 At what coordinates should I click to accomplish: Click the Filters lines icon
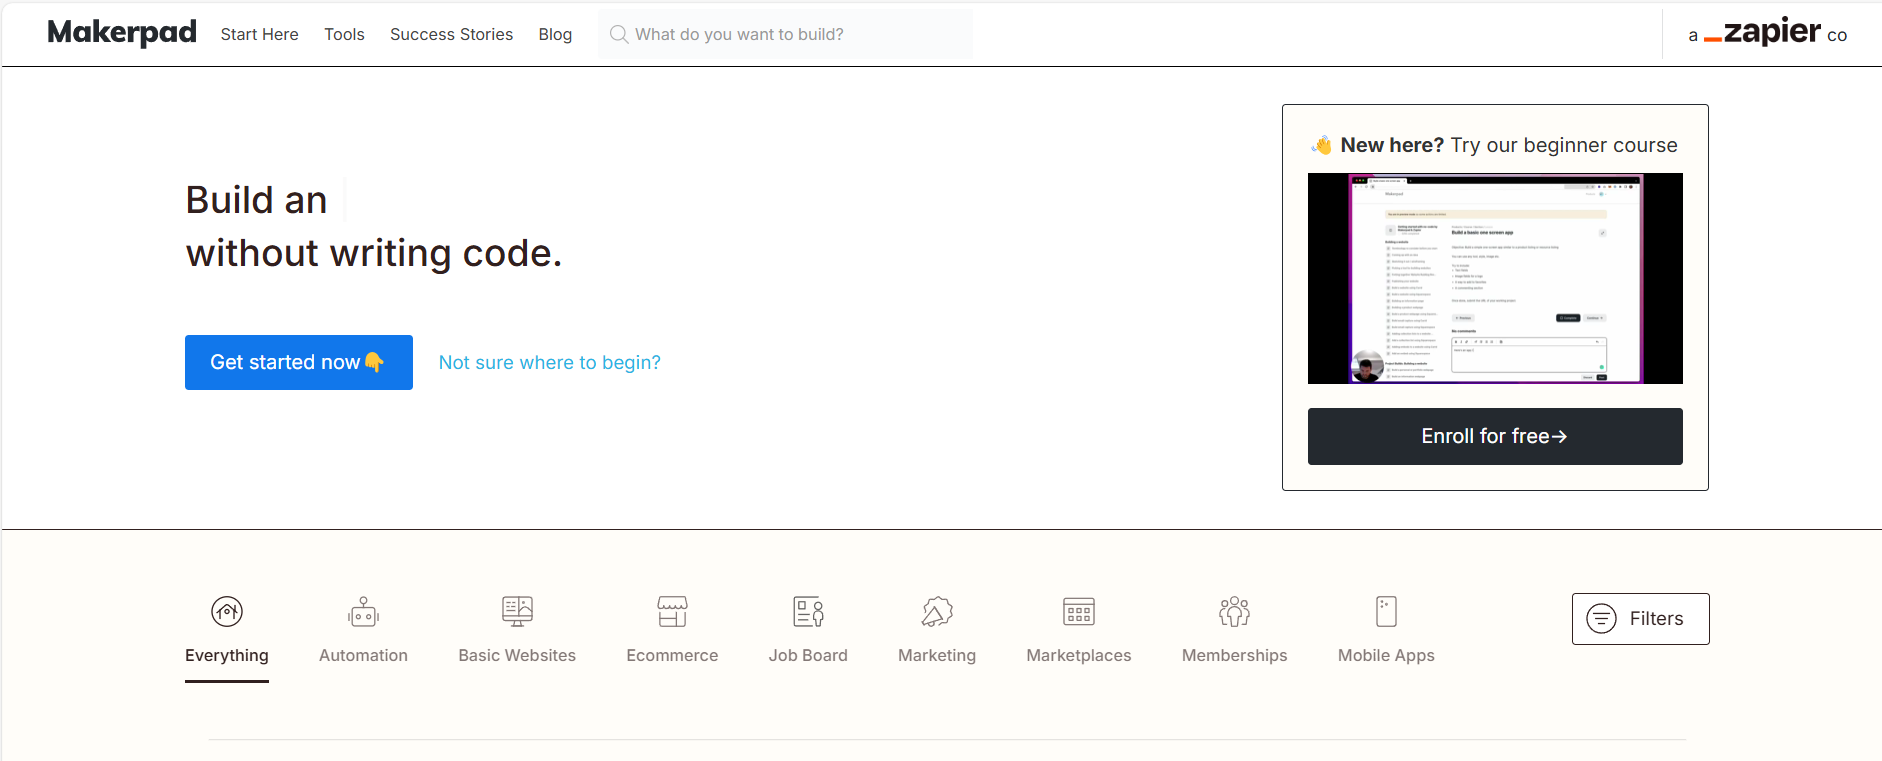tap(1602, 619)
